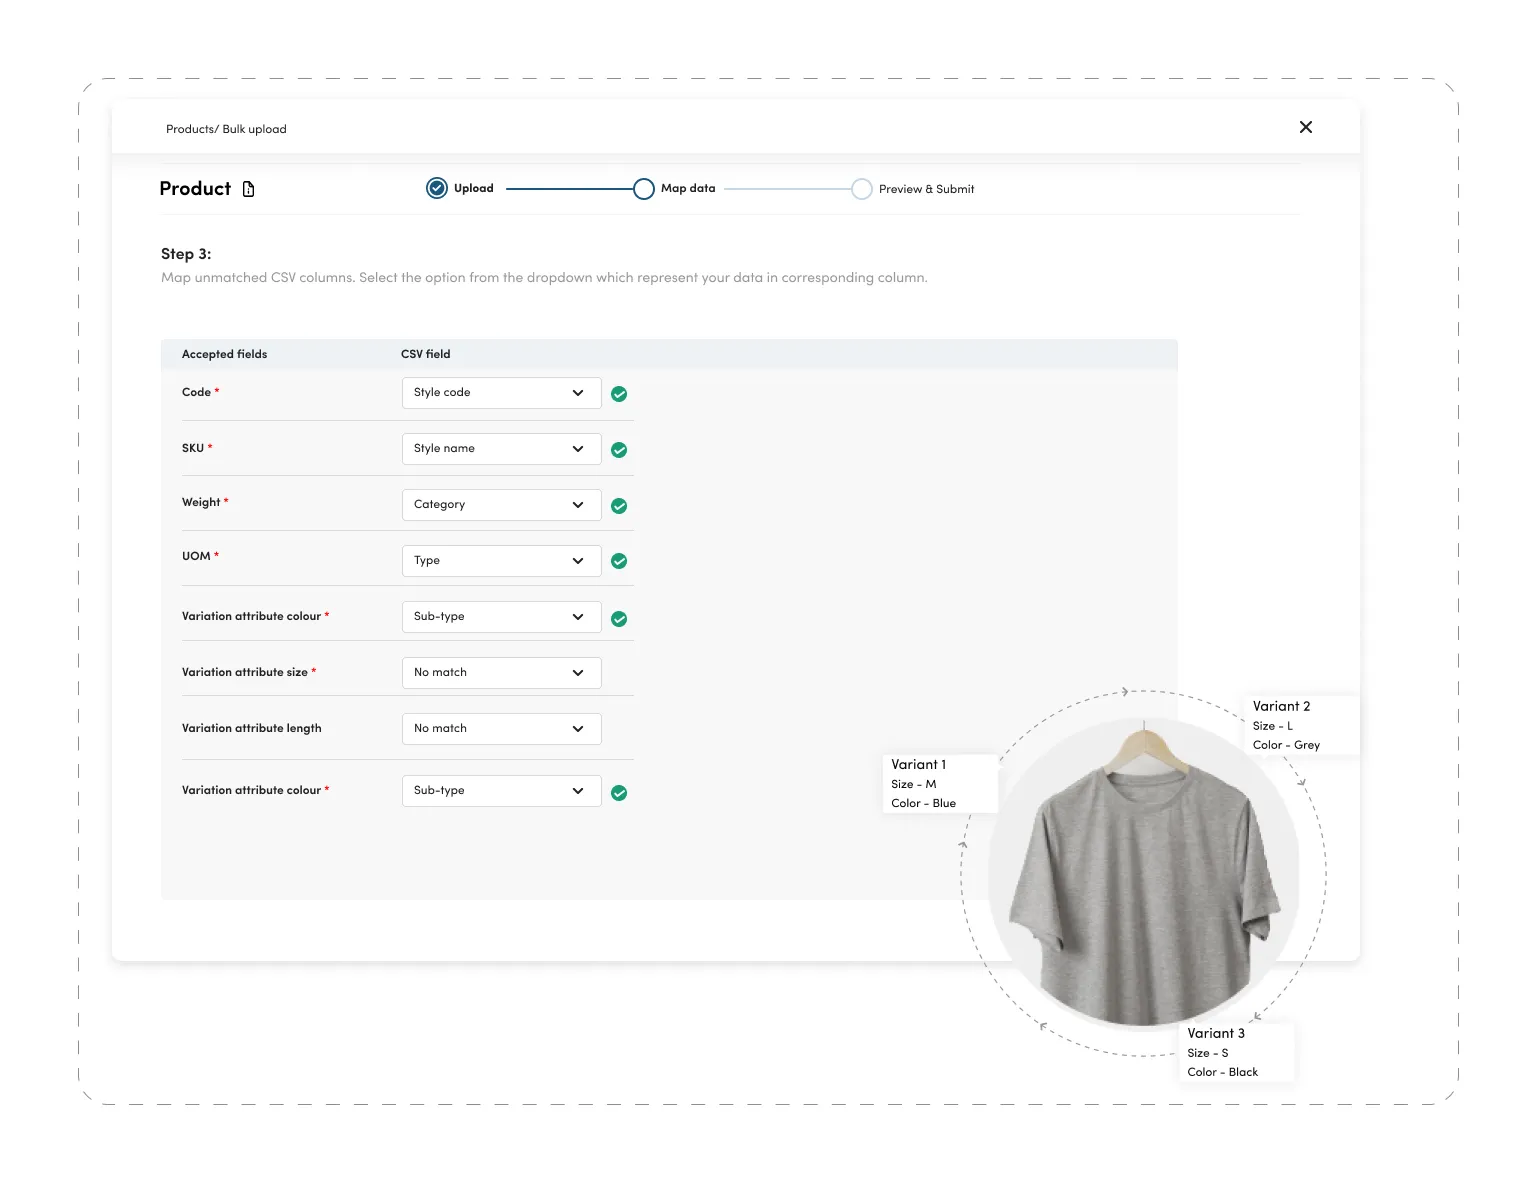Click the Variation attribute length label
This screenshot has width=1536, height=1183.
[252, 728]
